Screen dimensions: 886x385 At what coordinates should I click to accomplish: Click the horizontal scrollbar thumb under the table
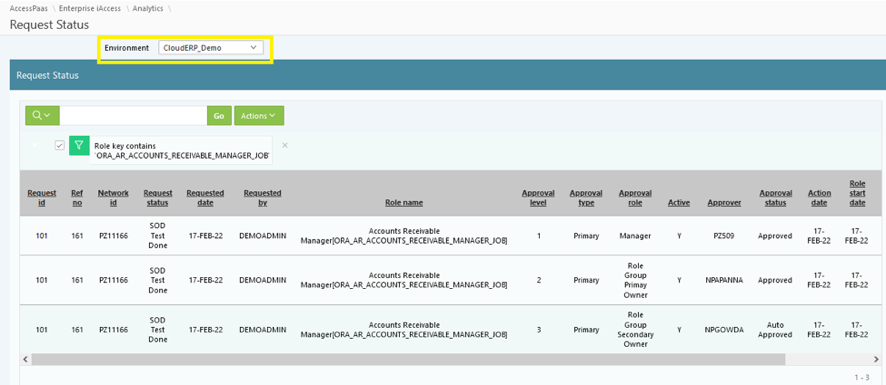click(409, 360)
